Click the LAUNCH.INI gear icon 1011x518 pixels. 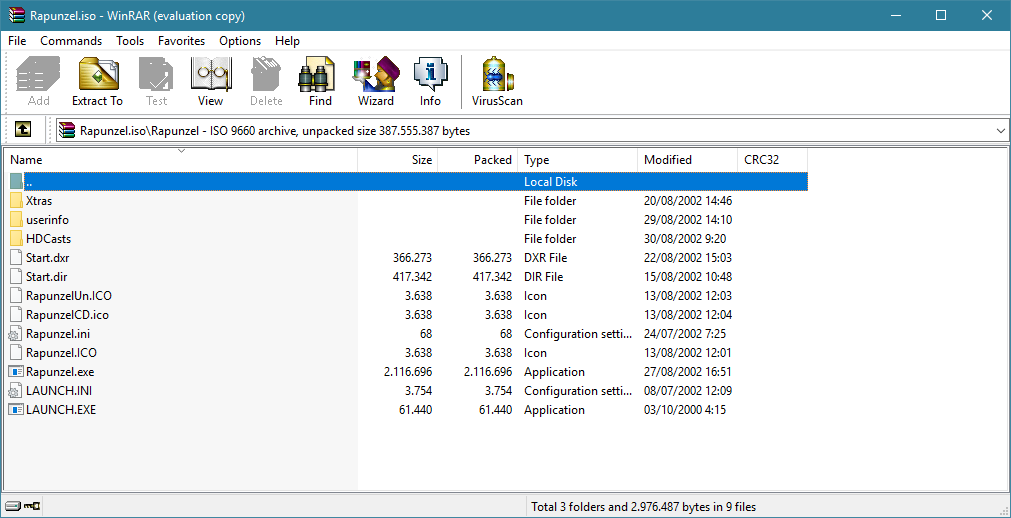[15, 391]
